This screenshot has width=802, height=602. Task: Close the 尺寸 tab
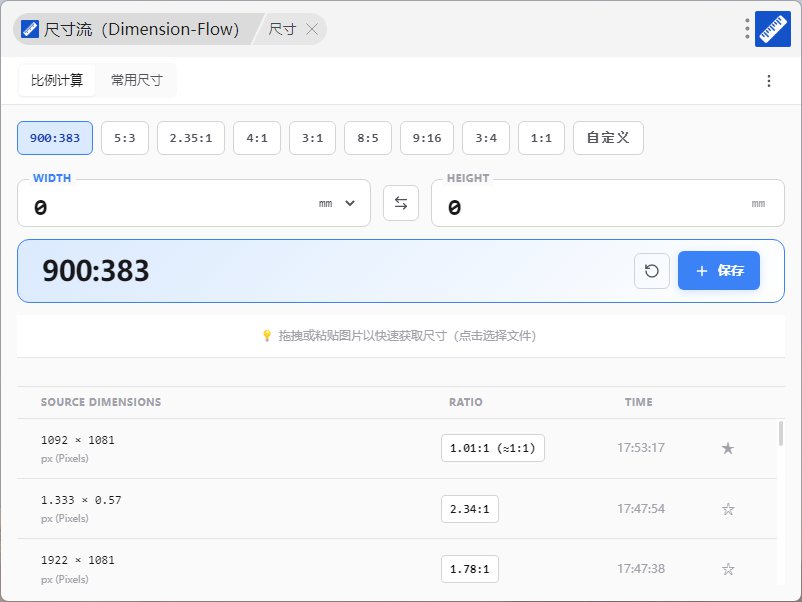point(312,29)
